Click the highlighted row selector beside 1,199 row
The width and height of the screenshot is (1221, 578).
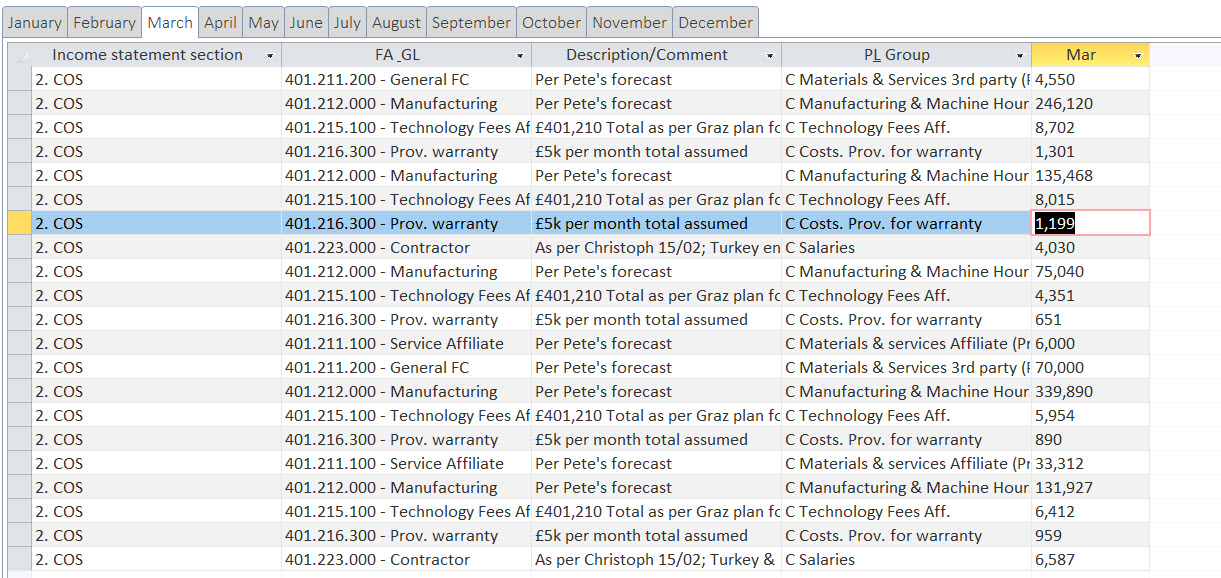(x=19, y=223)
